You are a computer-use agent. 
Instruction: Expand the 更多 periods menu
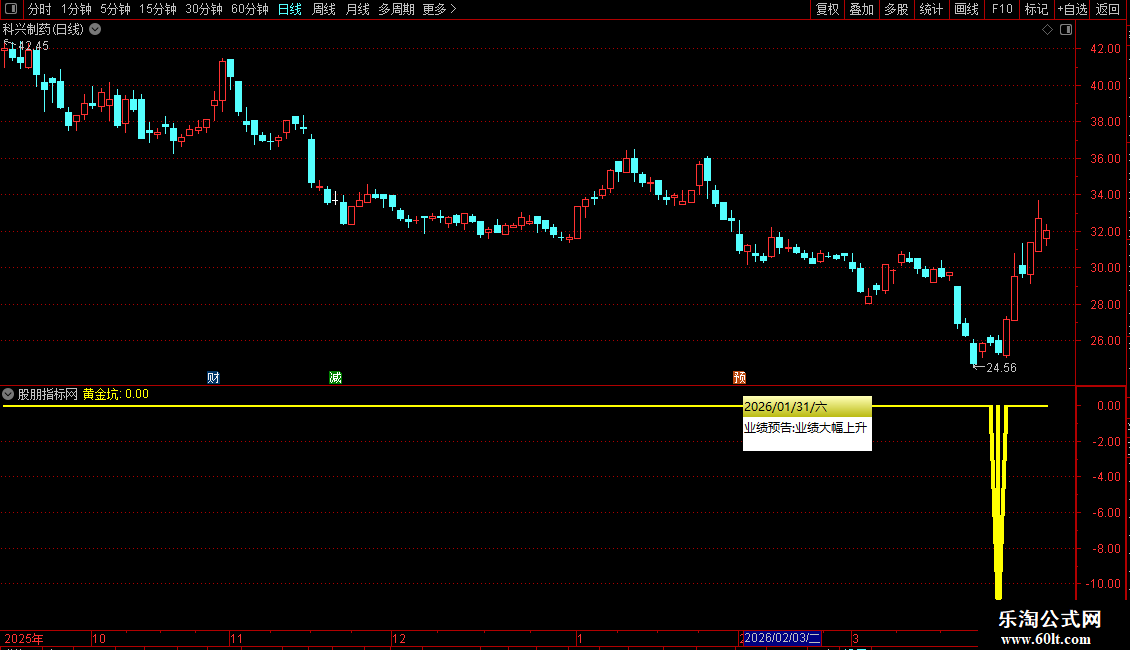tap(439, 9)
